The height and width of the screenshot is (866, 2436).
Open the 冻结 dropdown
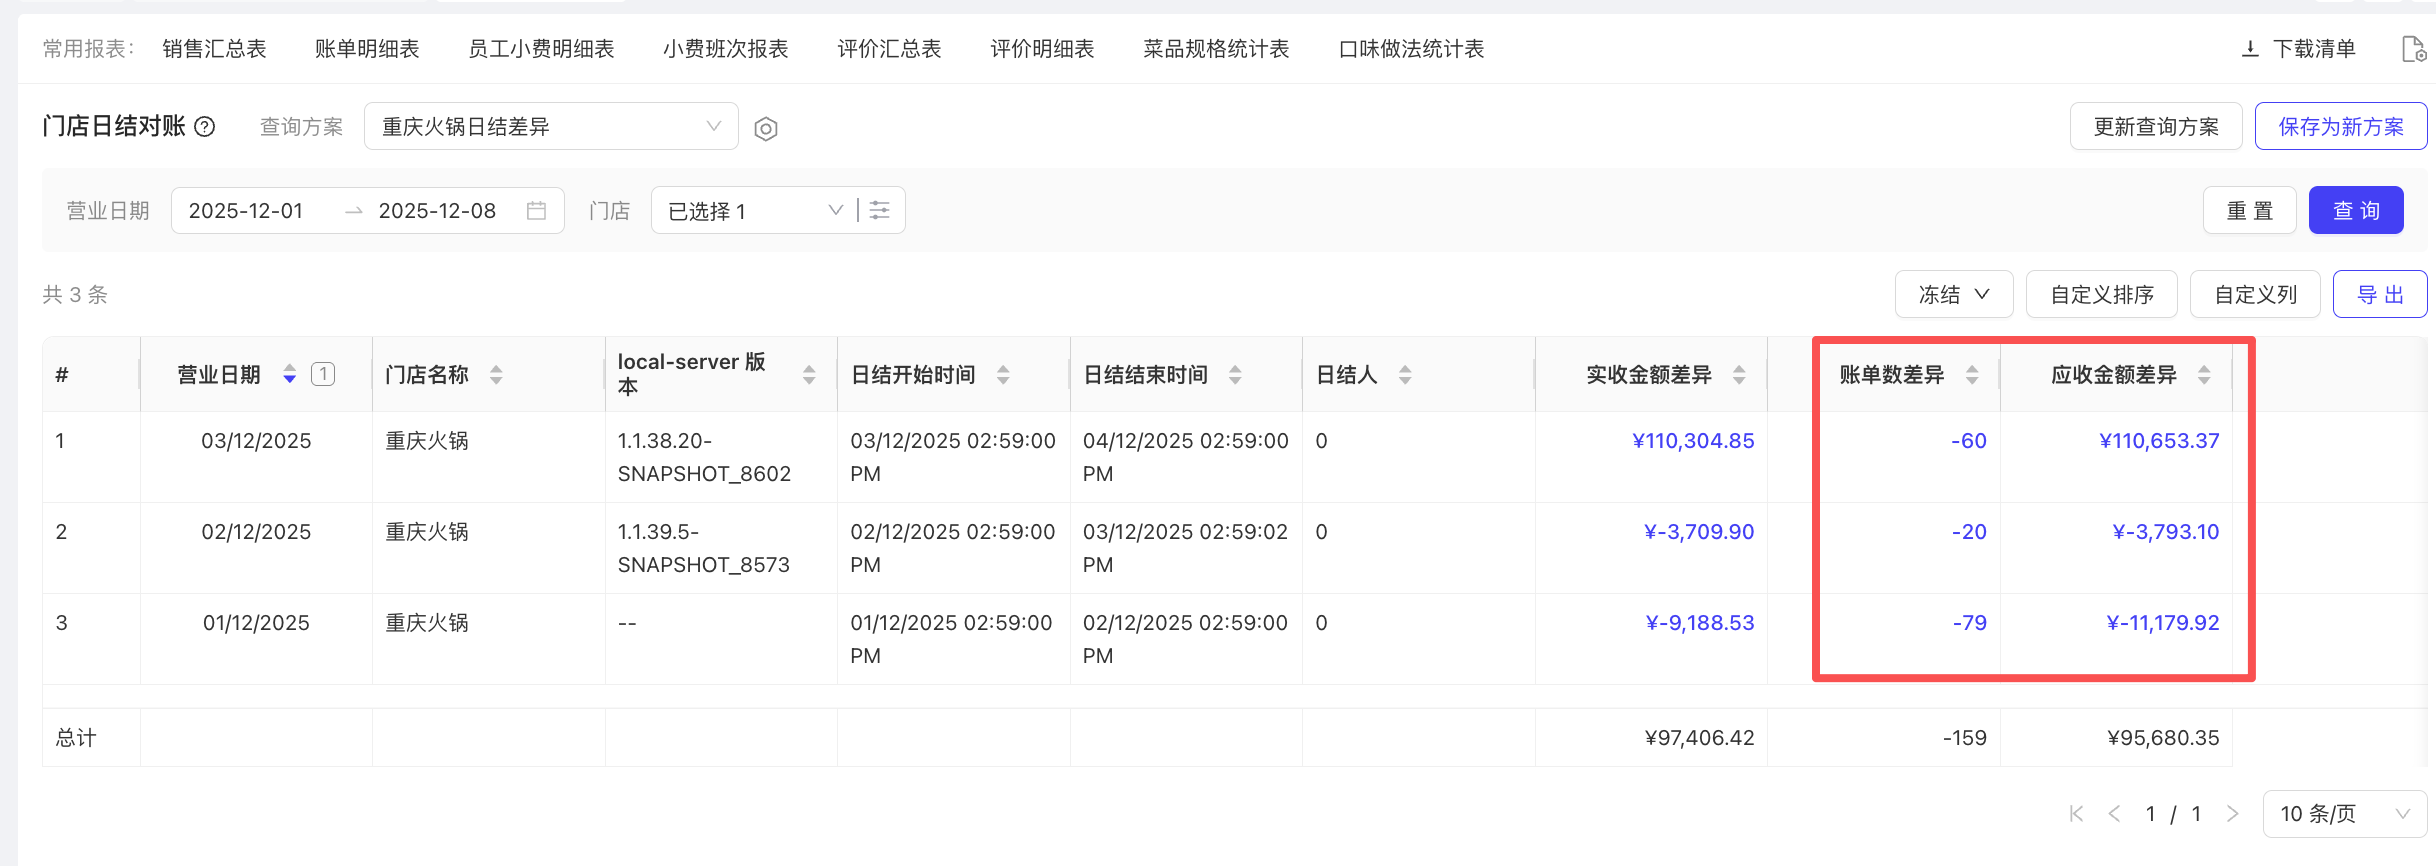tap(1953, 295)
